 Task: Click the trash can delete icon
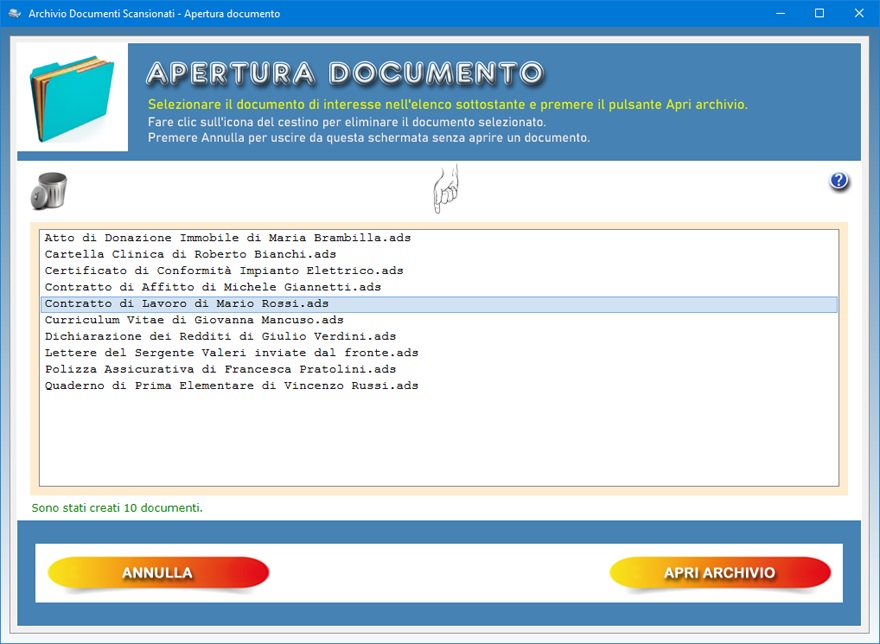tap(48, 191)
